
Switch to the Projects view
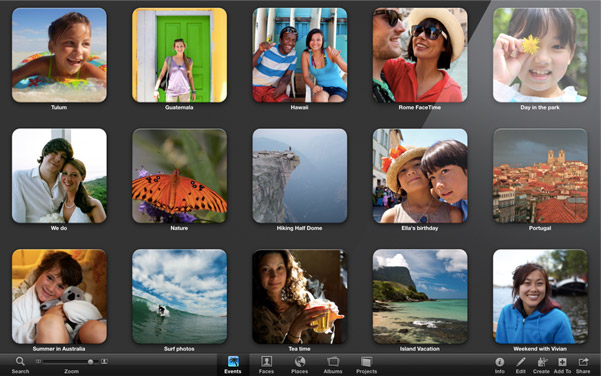pyautogui.click(x=366, y=365)
